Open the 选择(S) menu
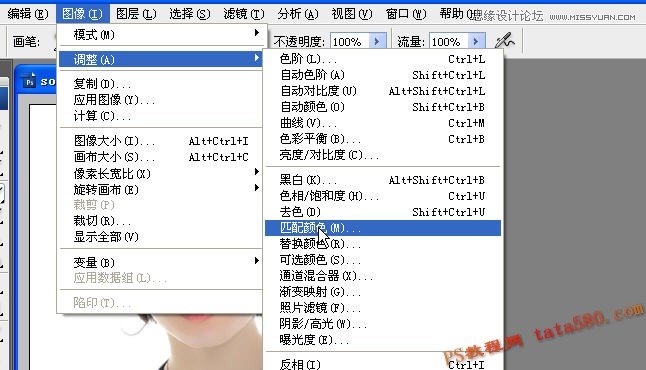This screenshot has height=370, width=646. (190, 14)
